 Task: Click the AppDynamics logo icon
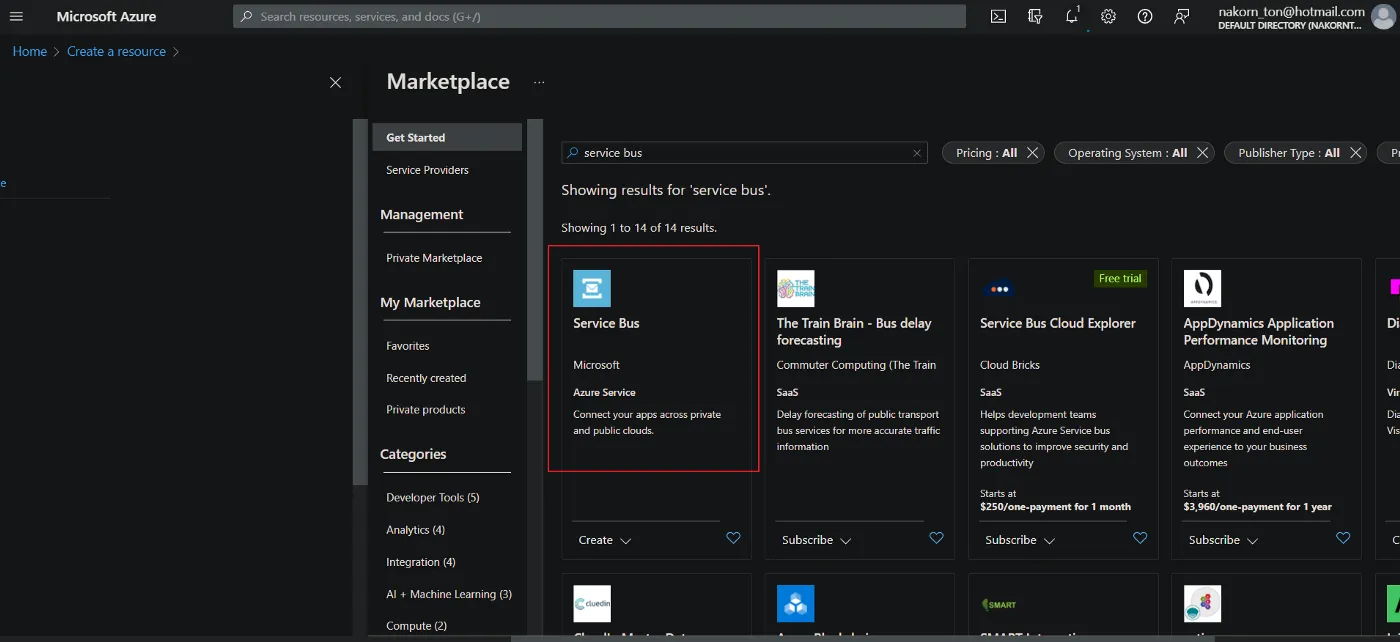click(1202, 288)
